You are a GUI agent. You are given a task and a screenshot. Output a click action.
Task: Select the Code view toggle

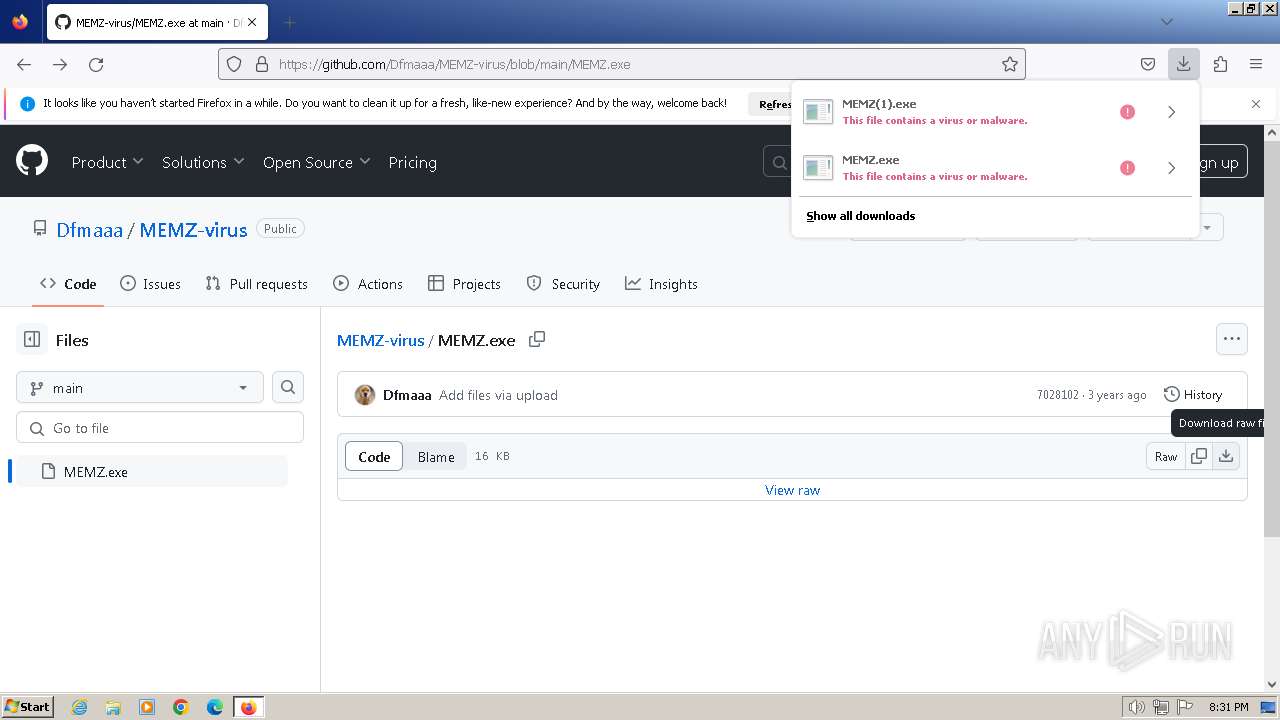pos(374,456)
